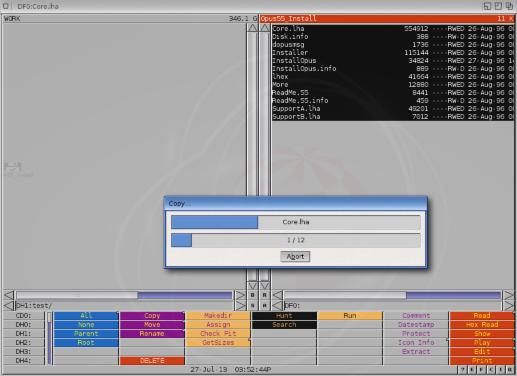Click the purple Copy button
Screen dimensions: 517x376
pos(152,316)
